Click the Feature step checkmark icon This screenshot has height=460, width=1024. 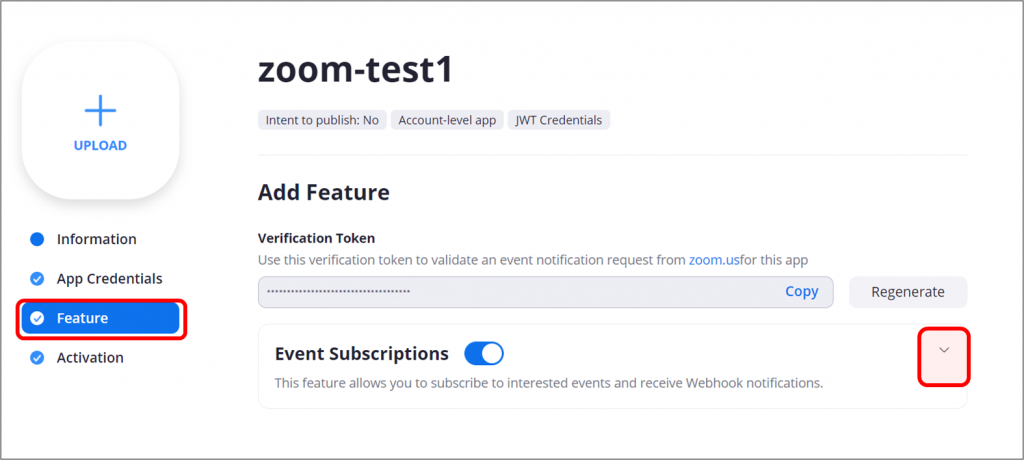(x=38, y=319)
